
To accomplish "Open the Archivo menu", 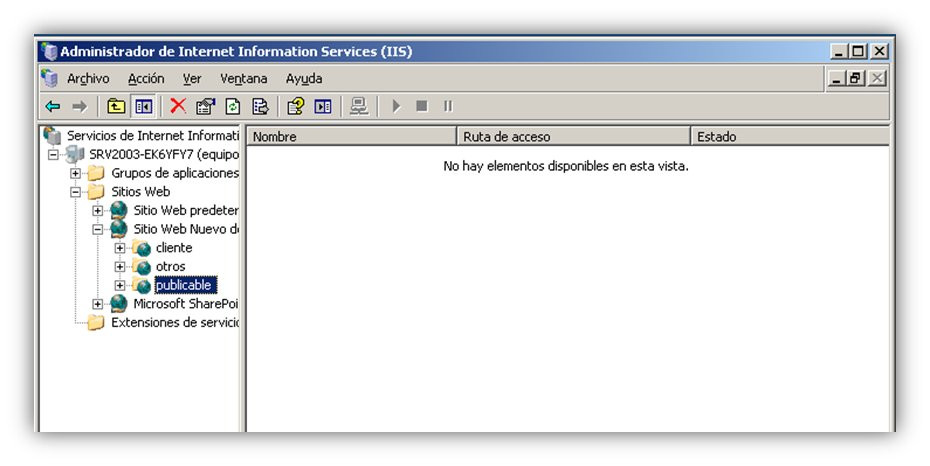I will coord(88,79).
